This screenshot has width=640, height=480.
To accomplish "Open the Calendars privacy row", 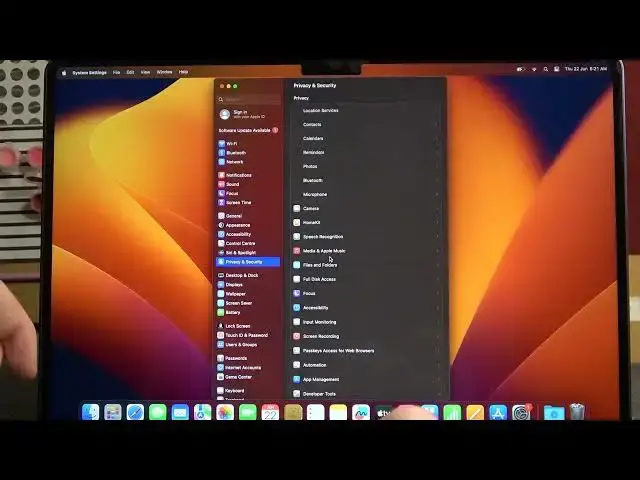I will (366, 138).
